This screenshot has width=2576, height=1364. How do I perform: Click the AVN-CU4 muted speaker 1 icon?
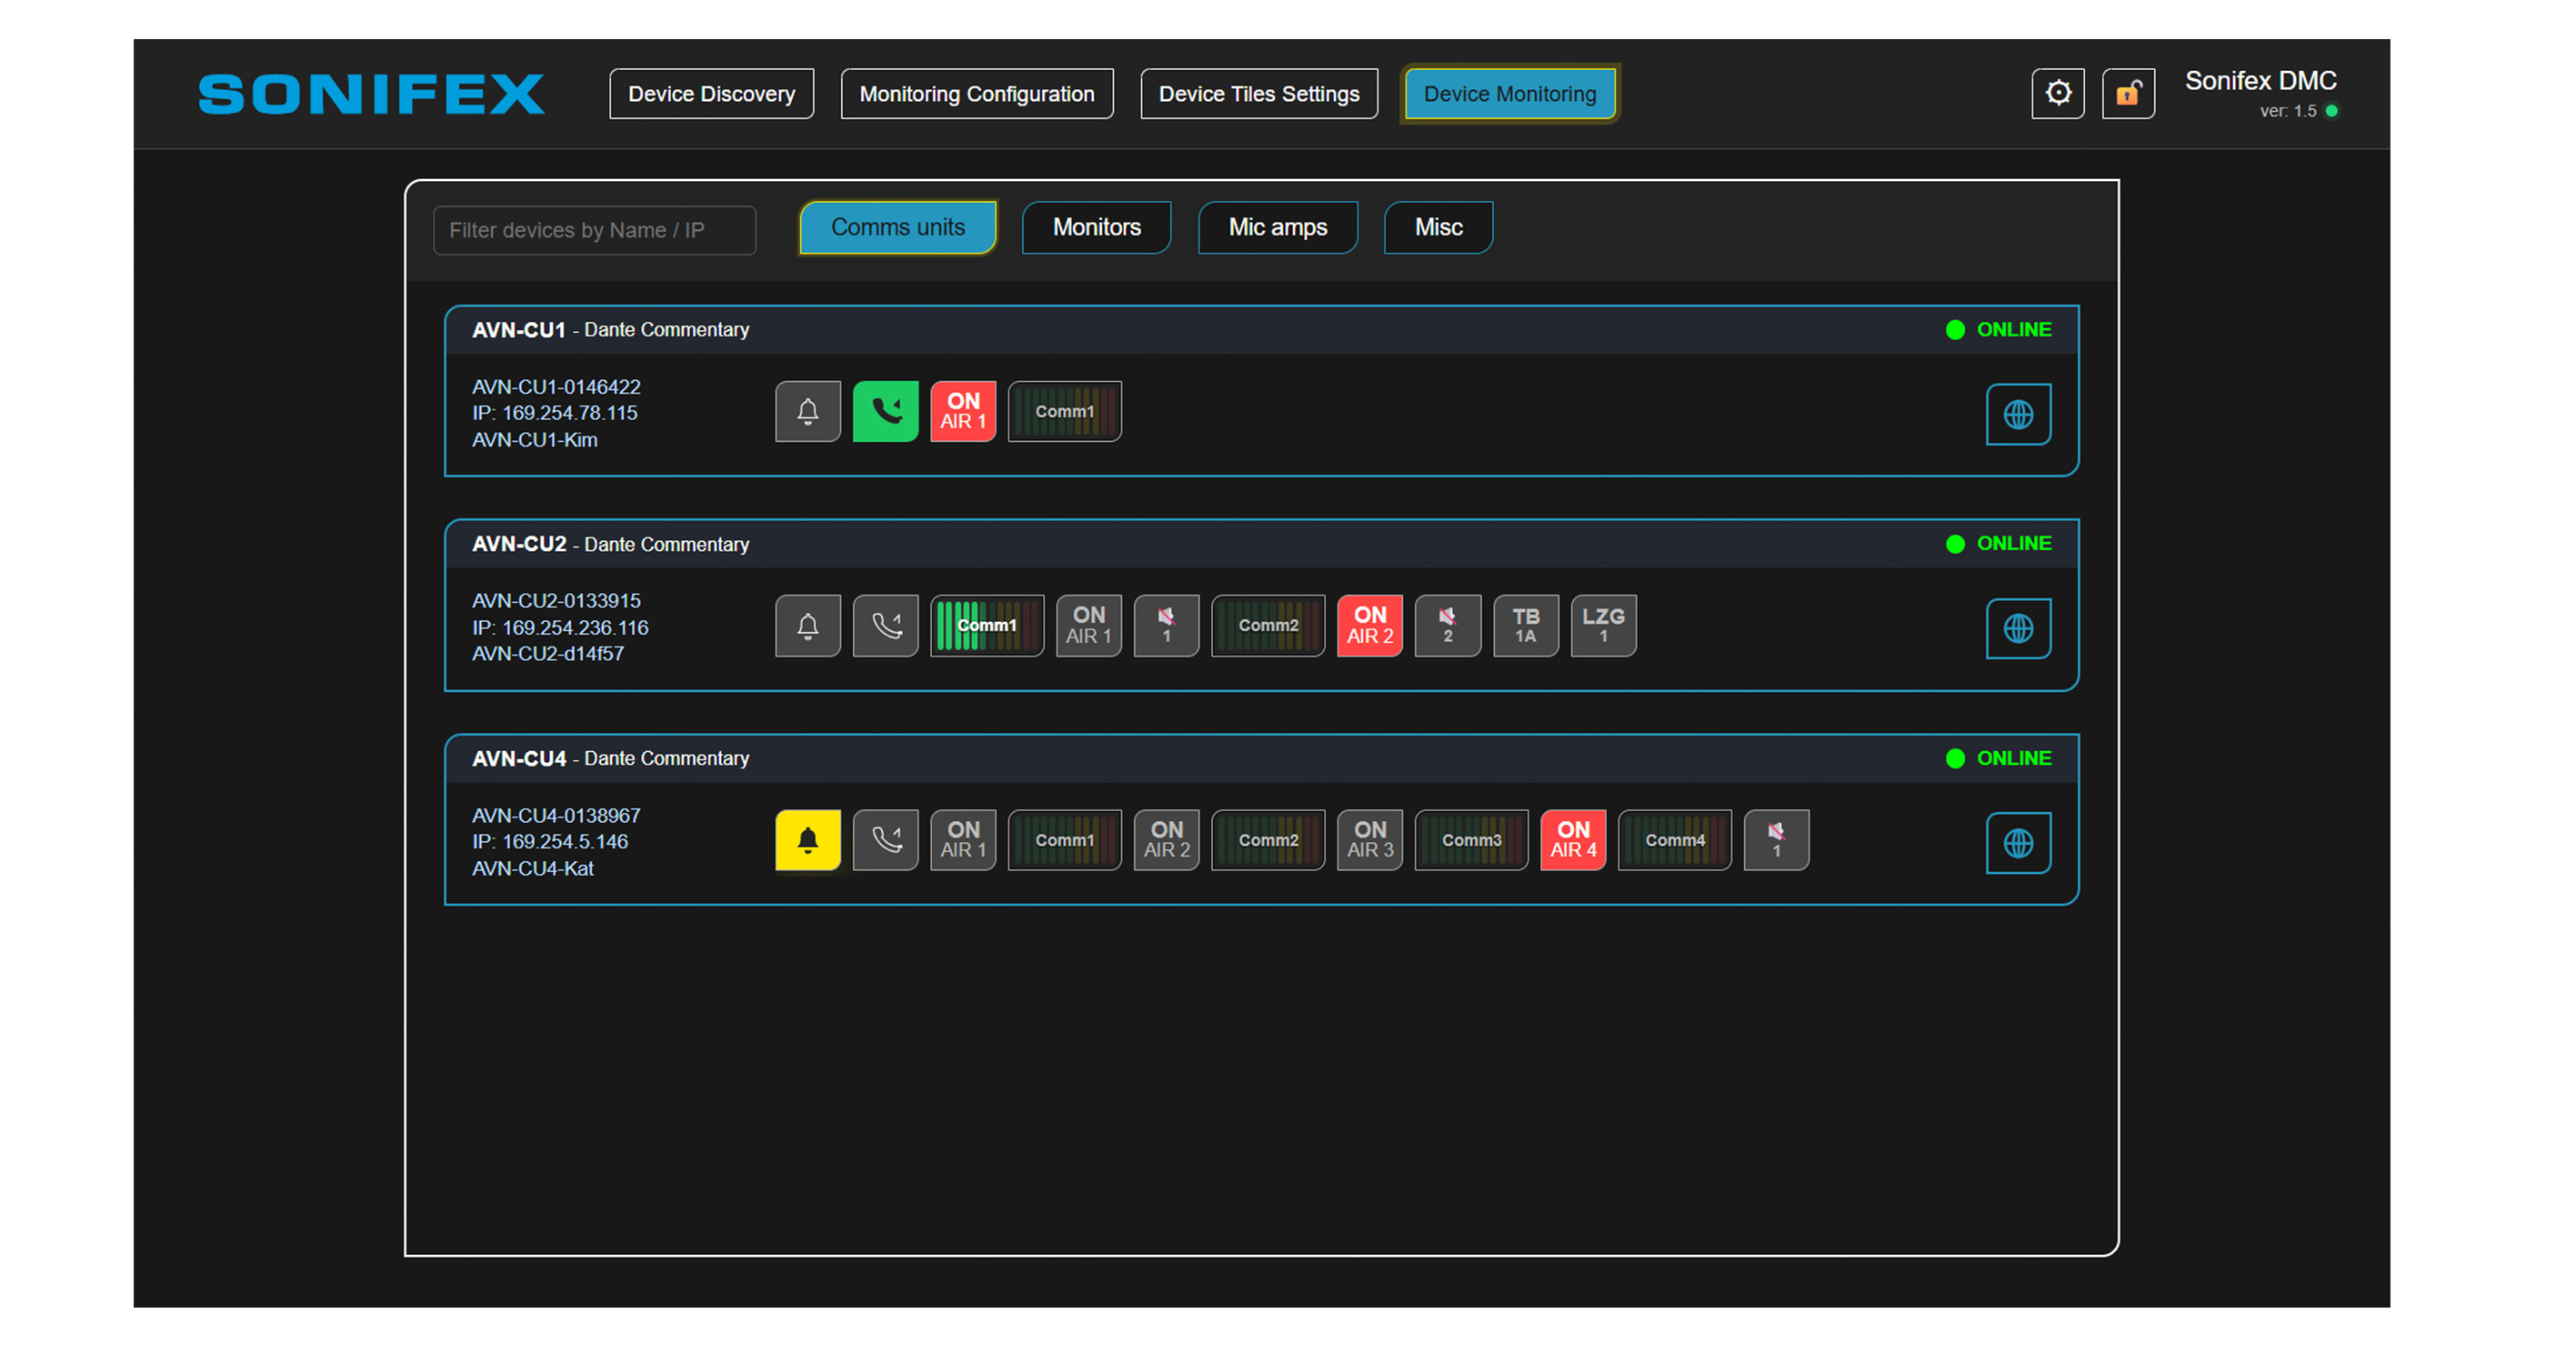(1777, 840)
